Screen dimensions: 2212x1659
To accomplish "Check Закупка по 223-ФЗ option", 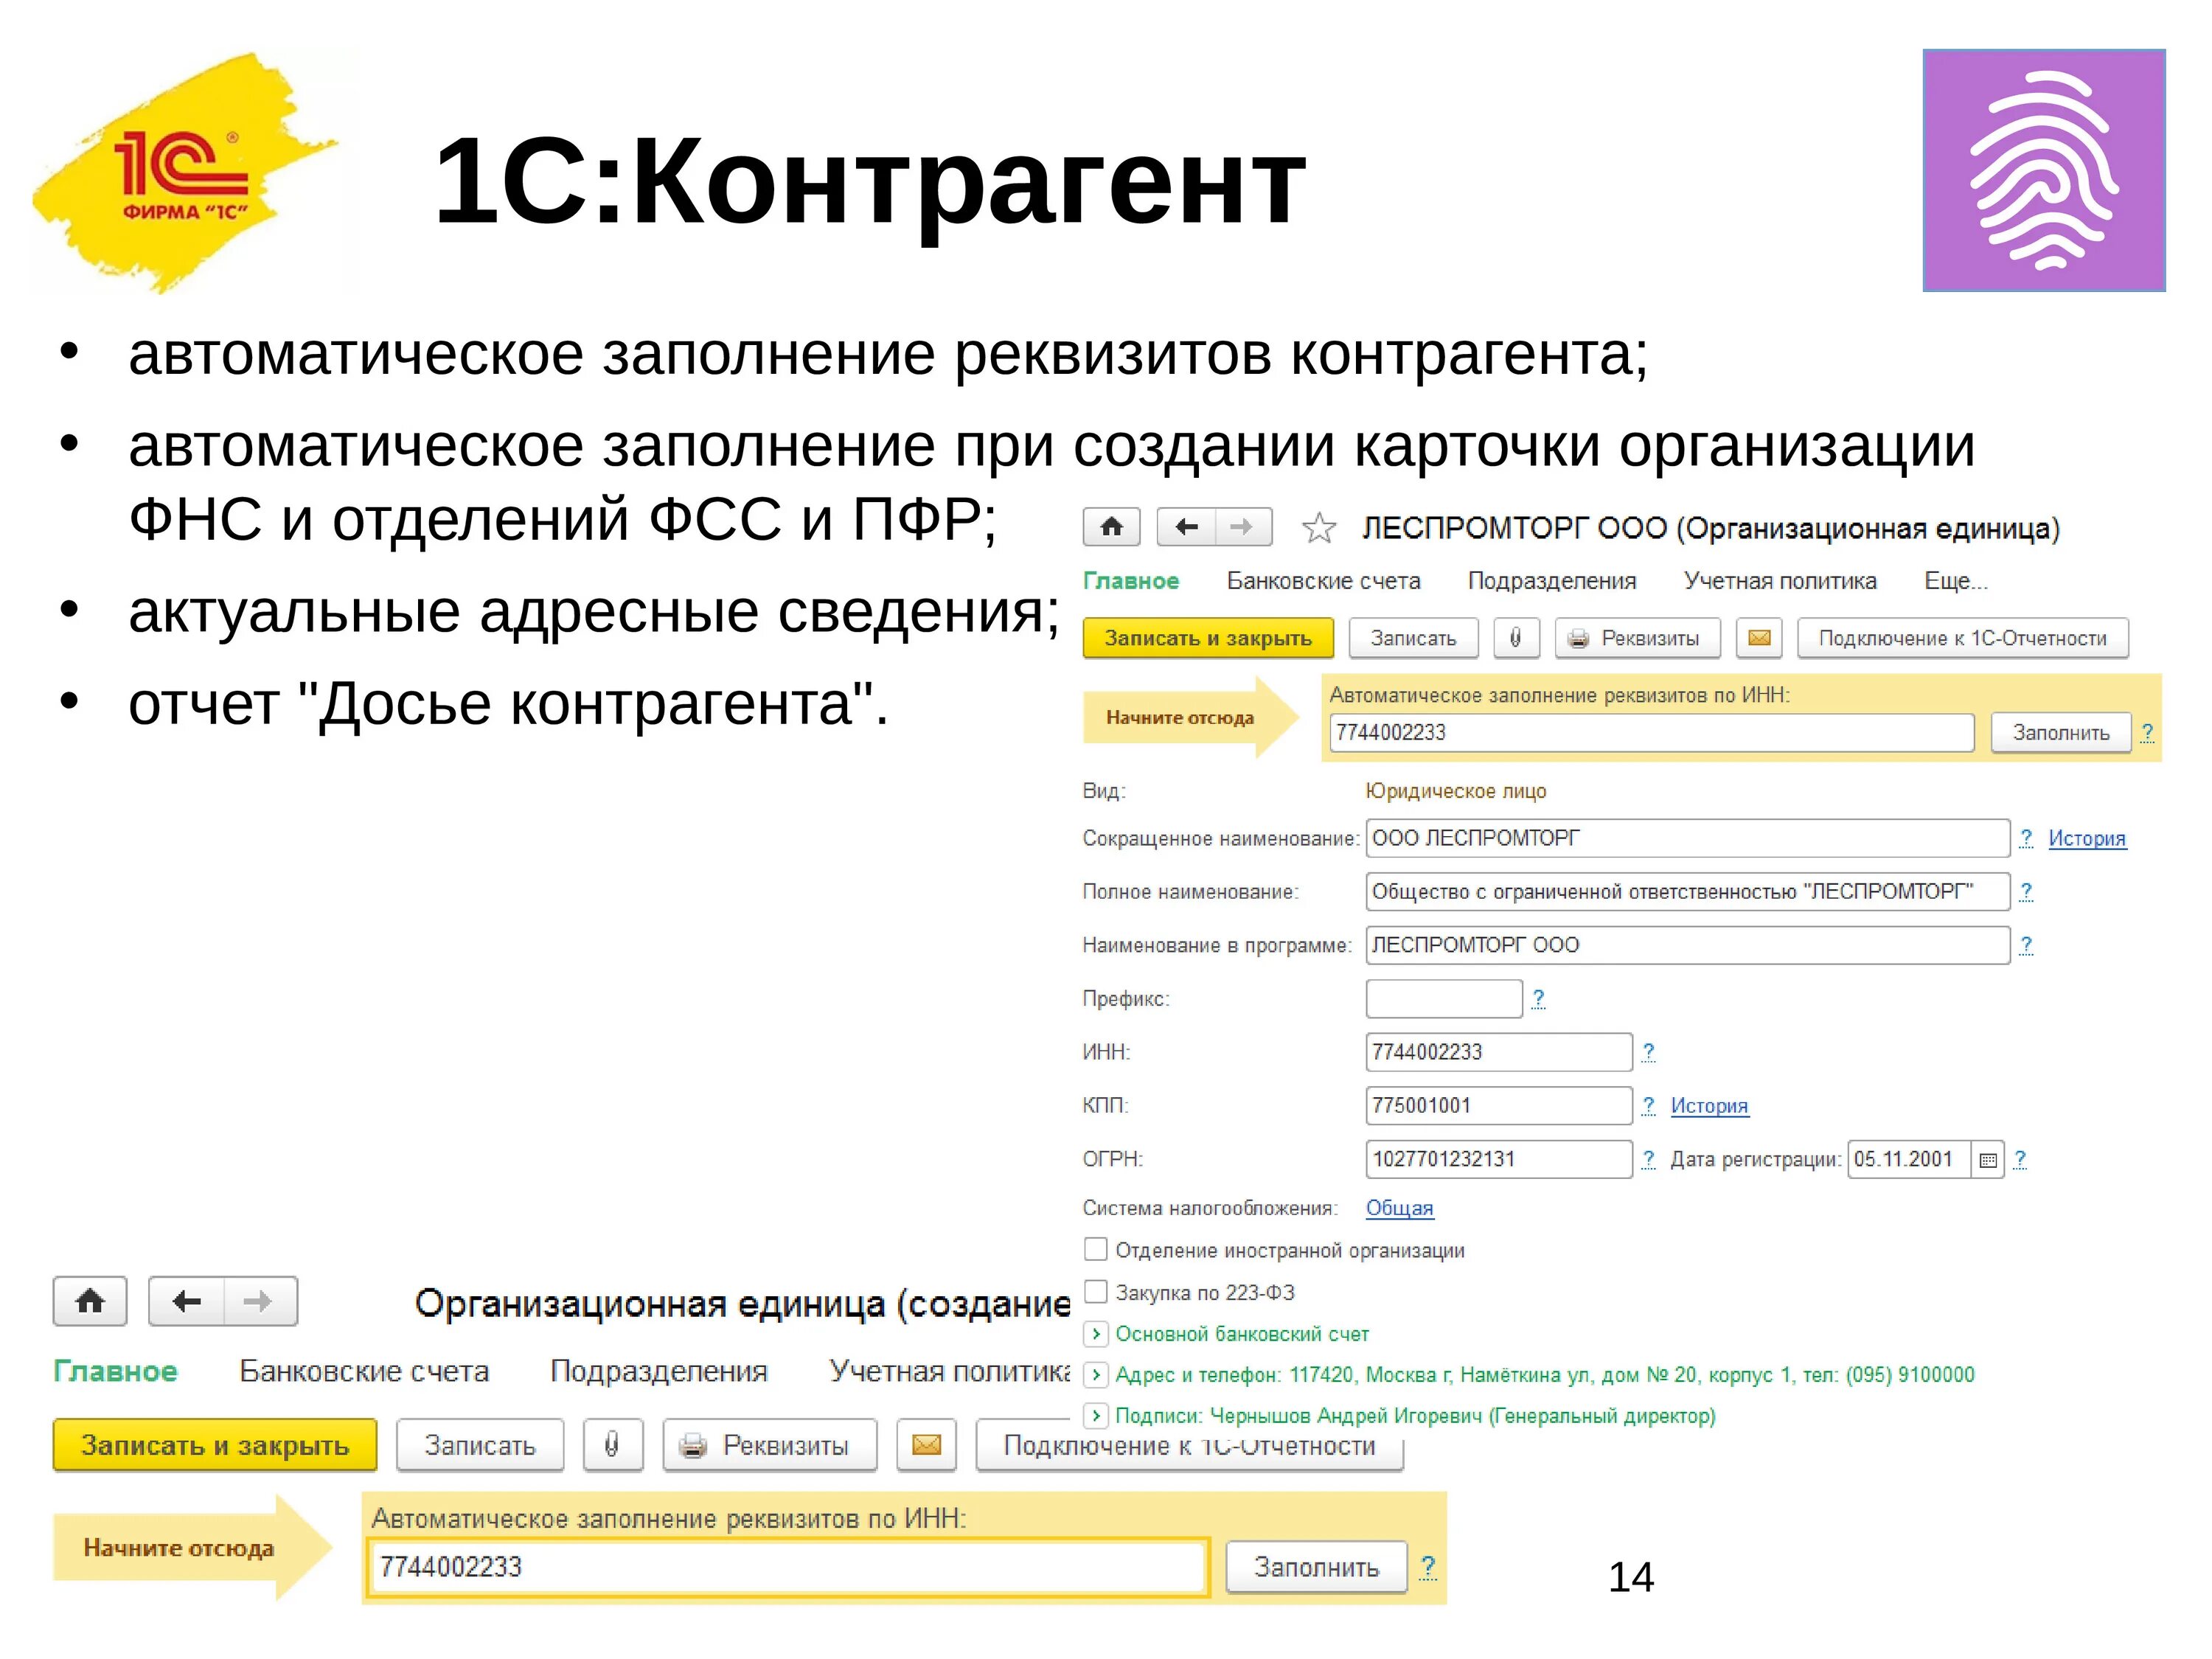I will tap(1096, 1292).
